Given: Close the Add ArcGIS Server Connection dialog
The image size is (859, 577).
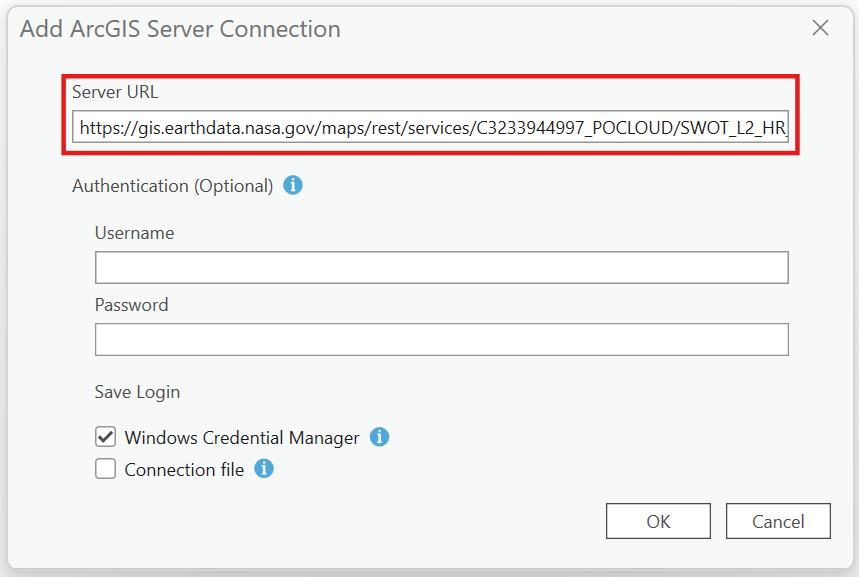Looking at the screenshot, I should (820, 27).
